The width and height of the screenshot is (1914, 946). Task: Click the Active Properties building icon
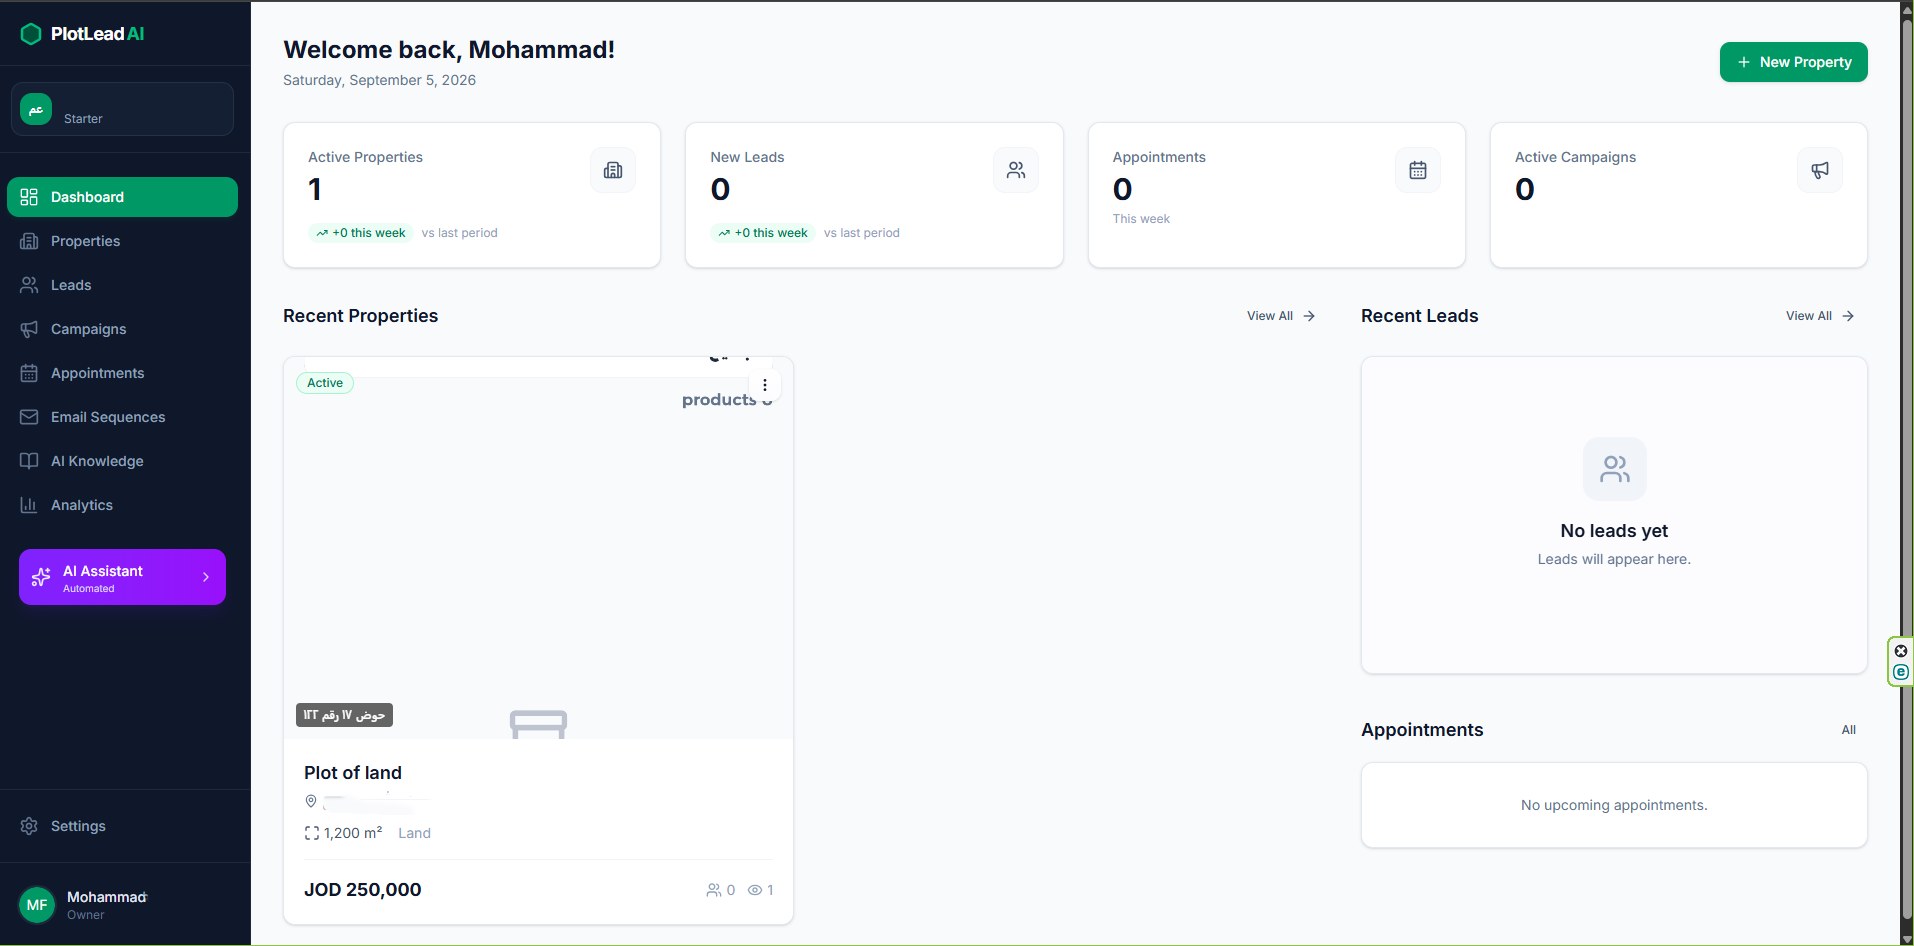point(613,170)
